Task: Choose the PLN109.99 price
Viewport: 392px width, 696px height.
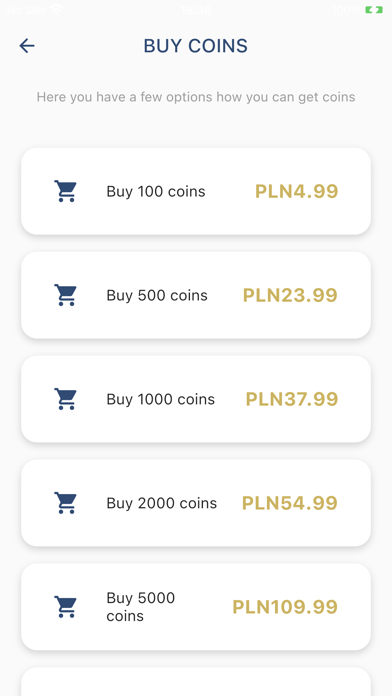Action: click(x=285, y=607)
